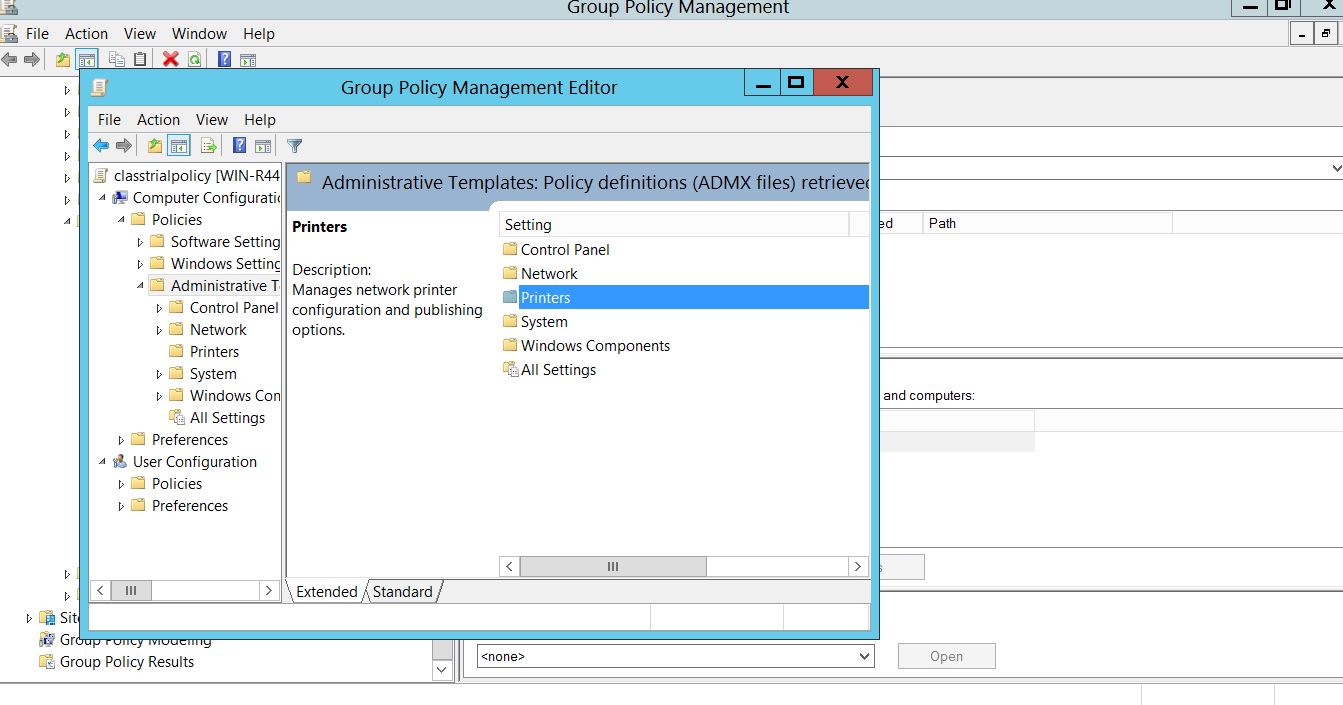Viewport: 1343px width, 705px height.
Task: Click the Filter funnel icon in Editor toolbar
Action: tap(294, 146)
